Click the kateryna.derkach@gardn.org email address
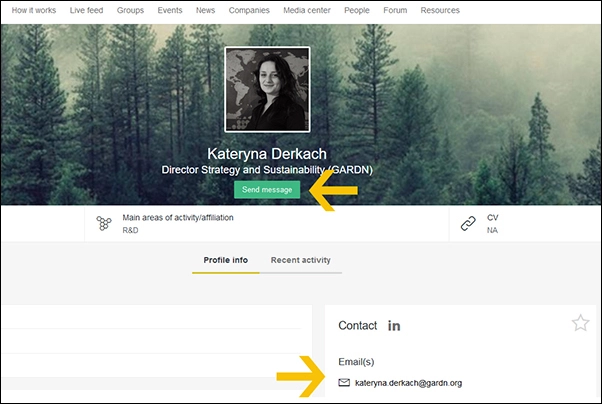Image resolution: width=602 pixels, height=404 pixels. pos(408,383)
